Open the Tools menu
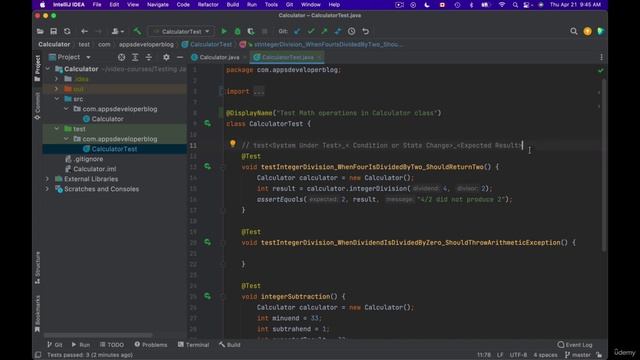This screenshot has height=360, width=640. point(271,4)
